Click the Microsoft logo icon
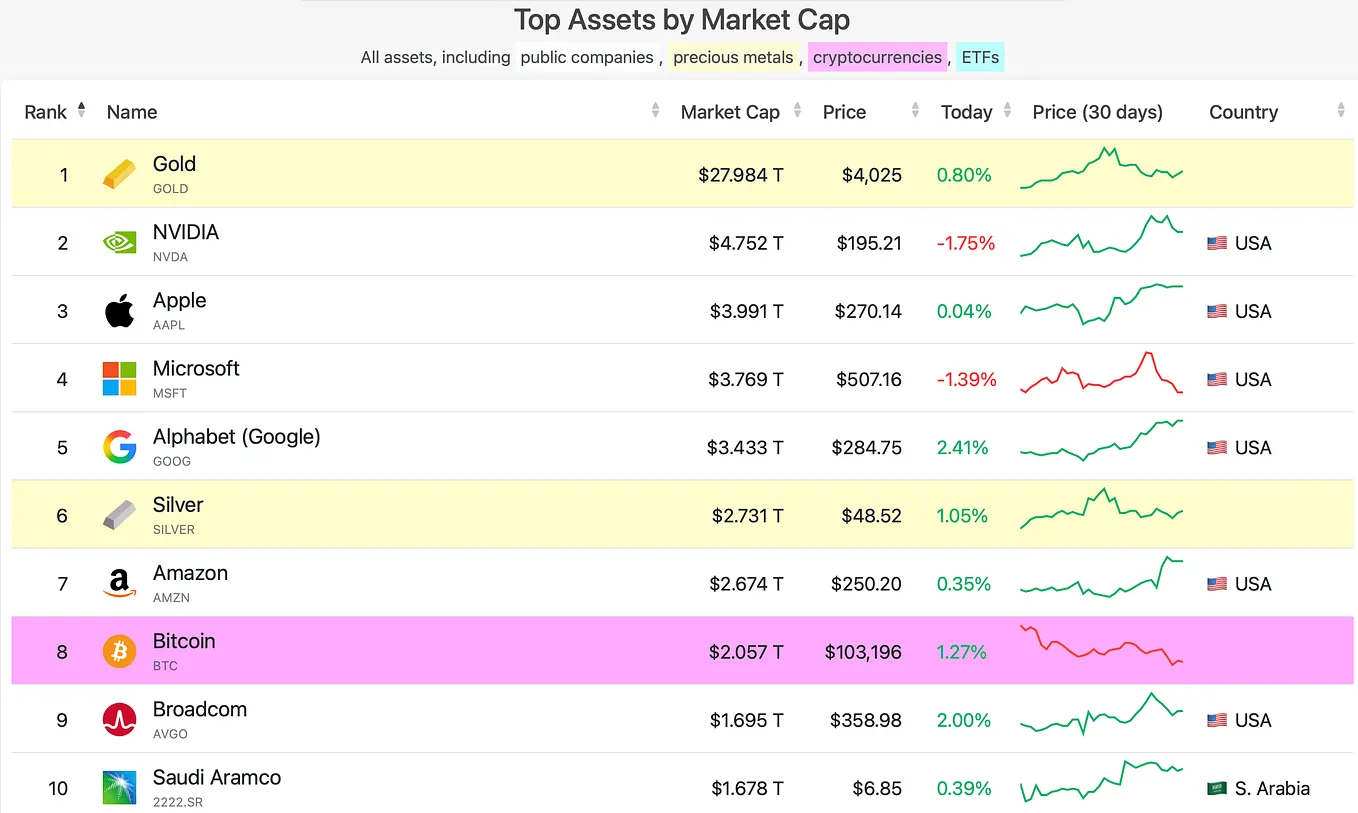 coord(119,379)
